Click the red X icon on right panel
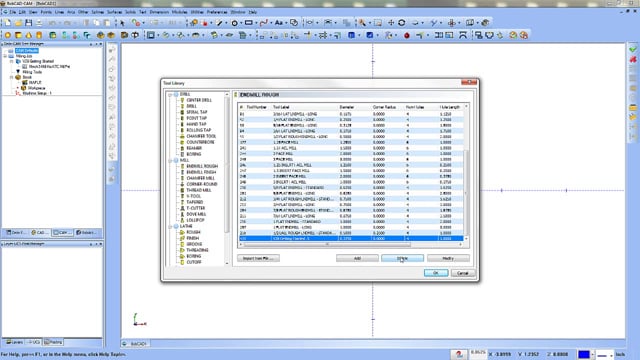Image resolution: width=640 pixels, height=360 pixels. pos(633,60)
